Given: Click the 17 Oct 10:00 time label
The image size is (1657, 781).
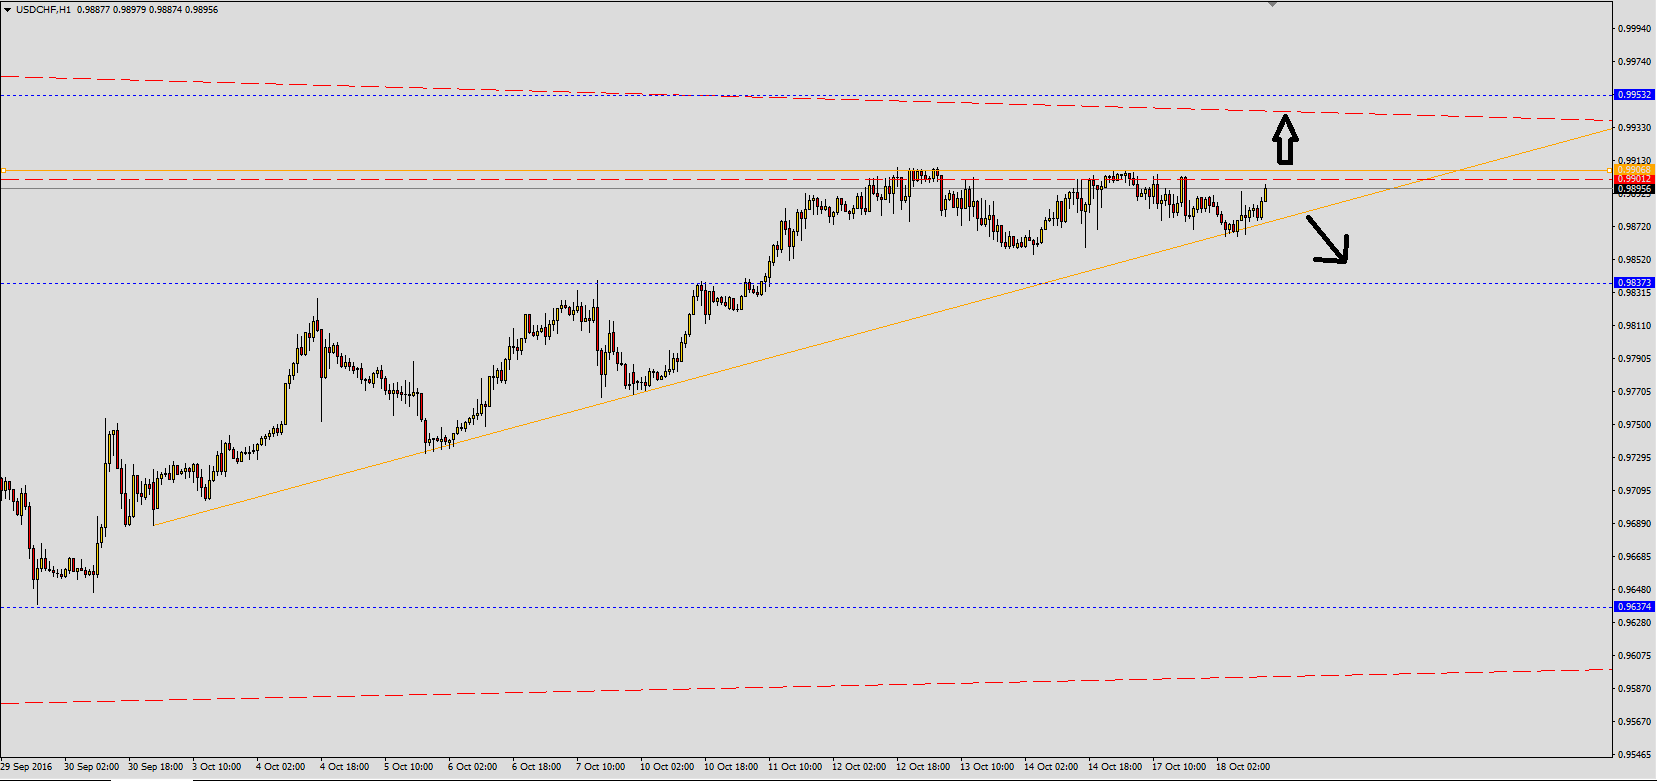Looking at the screenshot, I should (x=1179, y=767).
